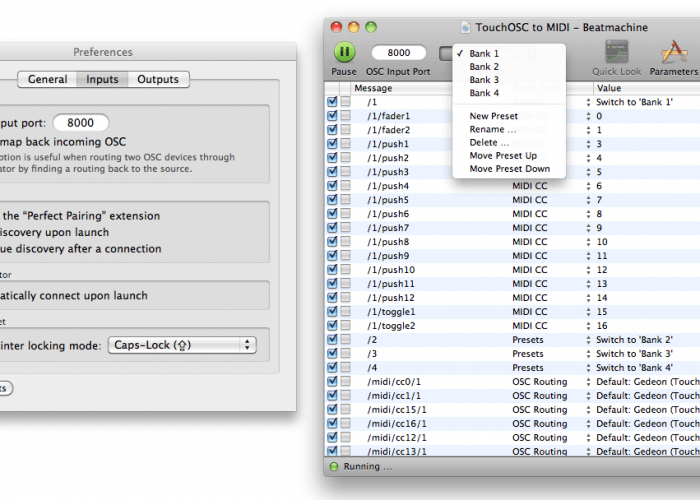Switch to the General preferences tab

(47, 79)
